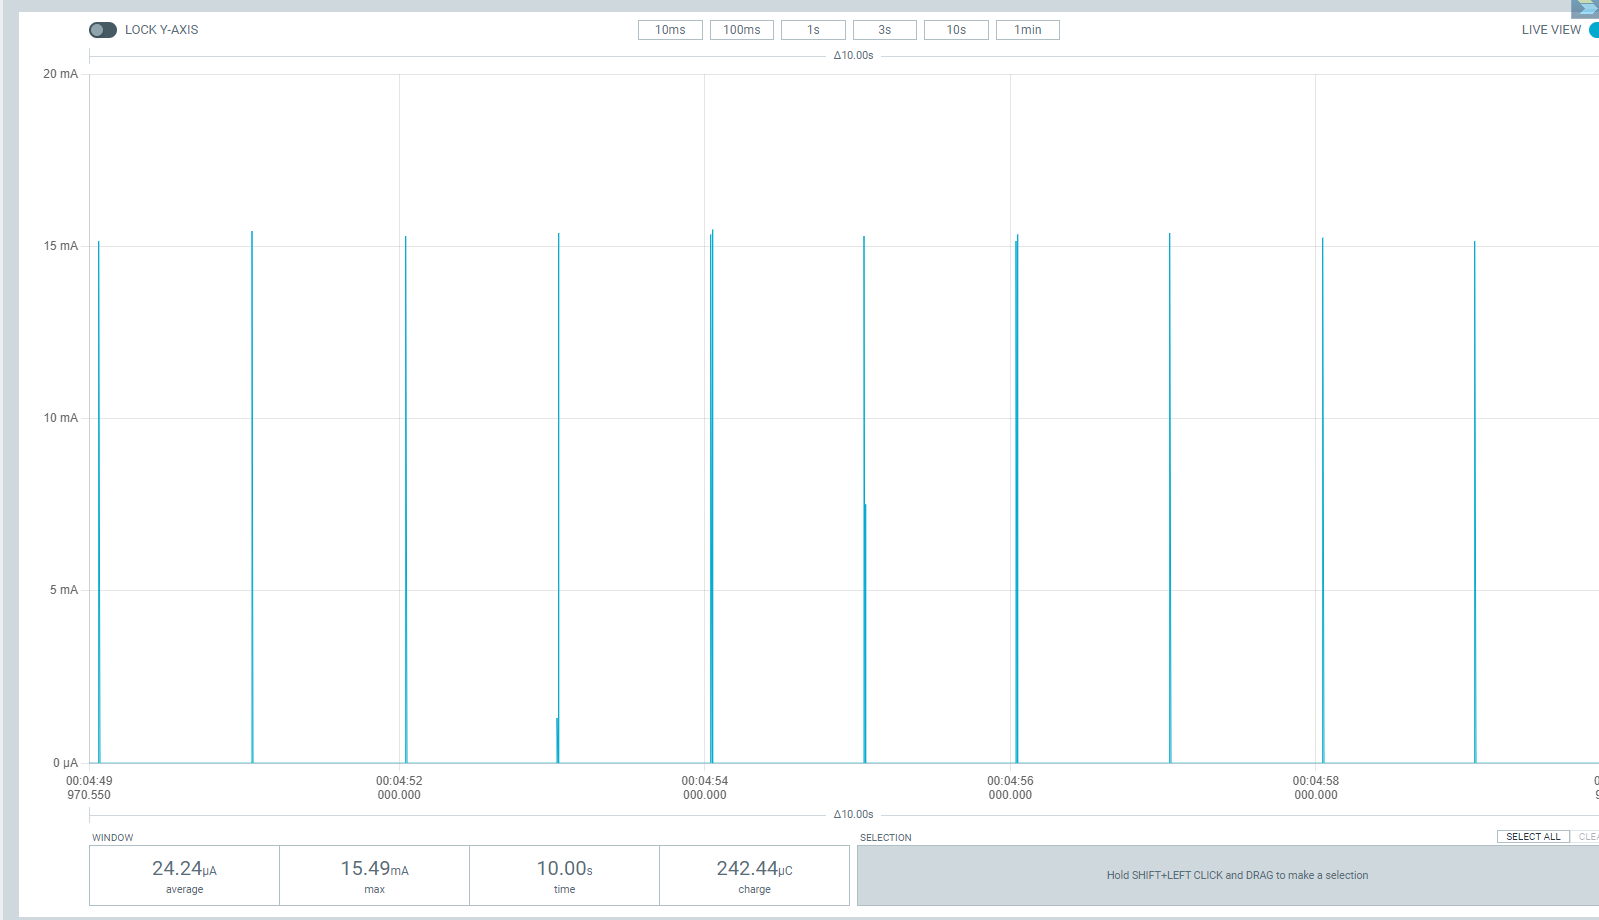The image size is (1599, 920).
Task: Toggle the LIVE VIEW switch
Action: [x=1594, y=30]
